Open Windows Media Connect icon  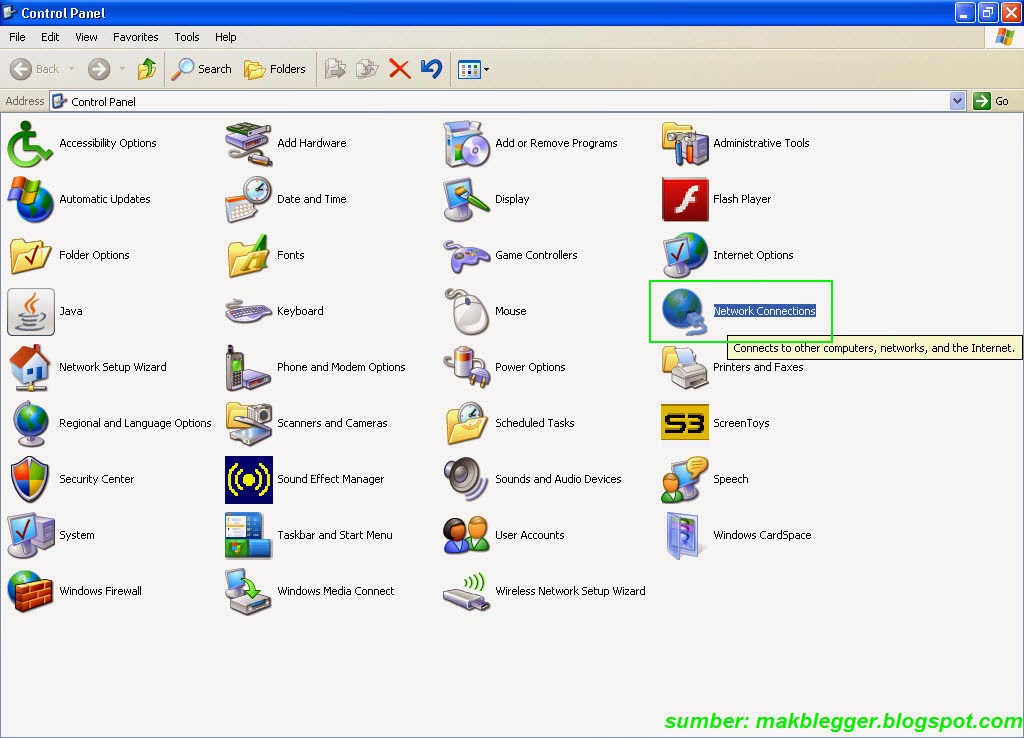coord(248,592)
